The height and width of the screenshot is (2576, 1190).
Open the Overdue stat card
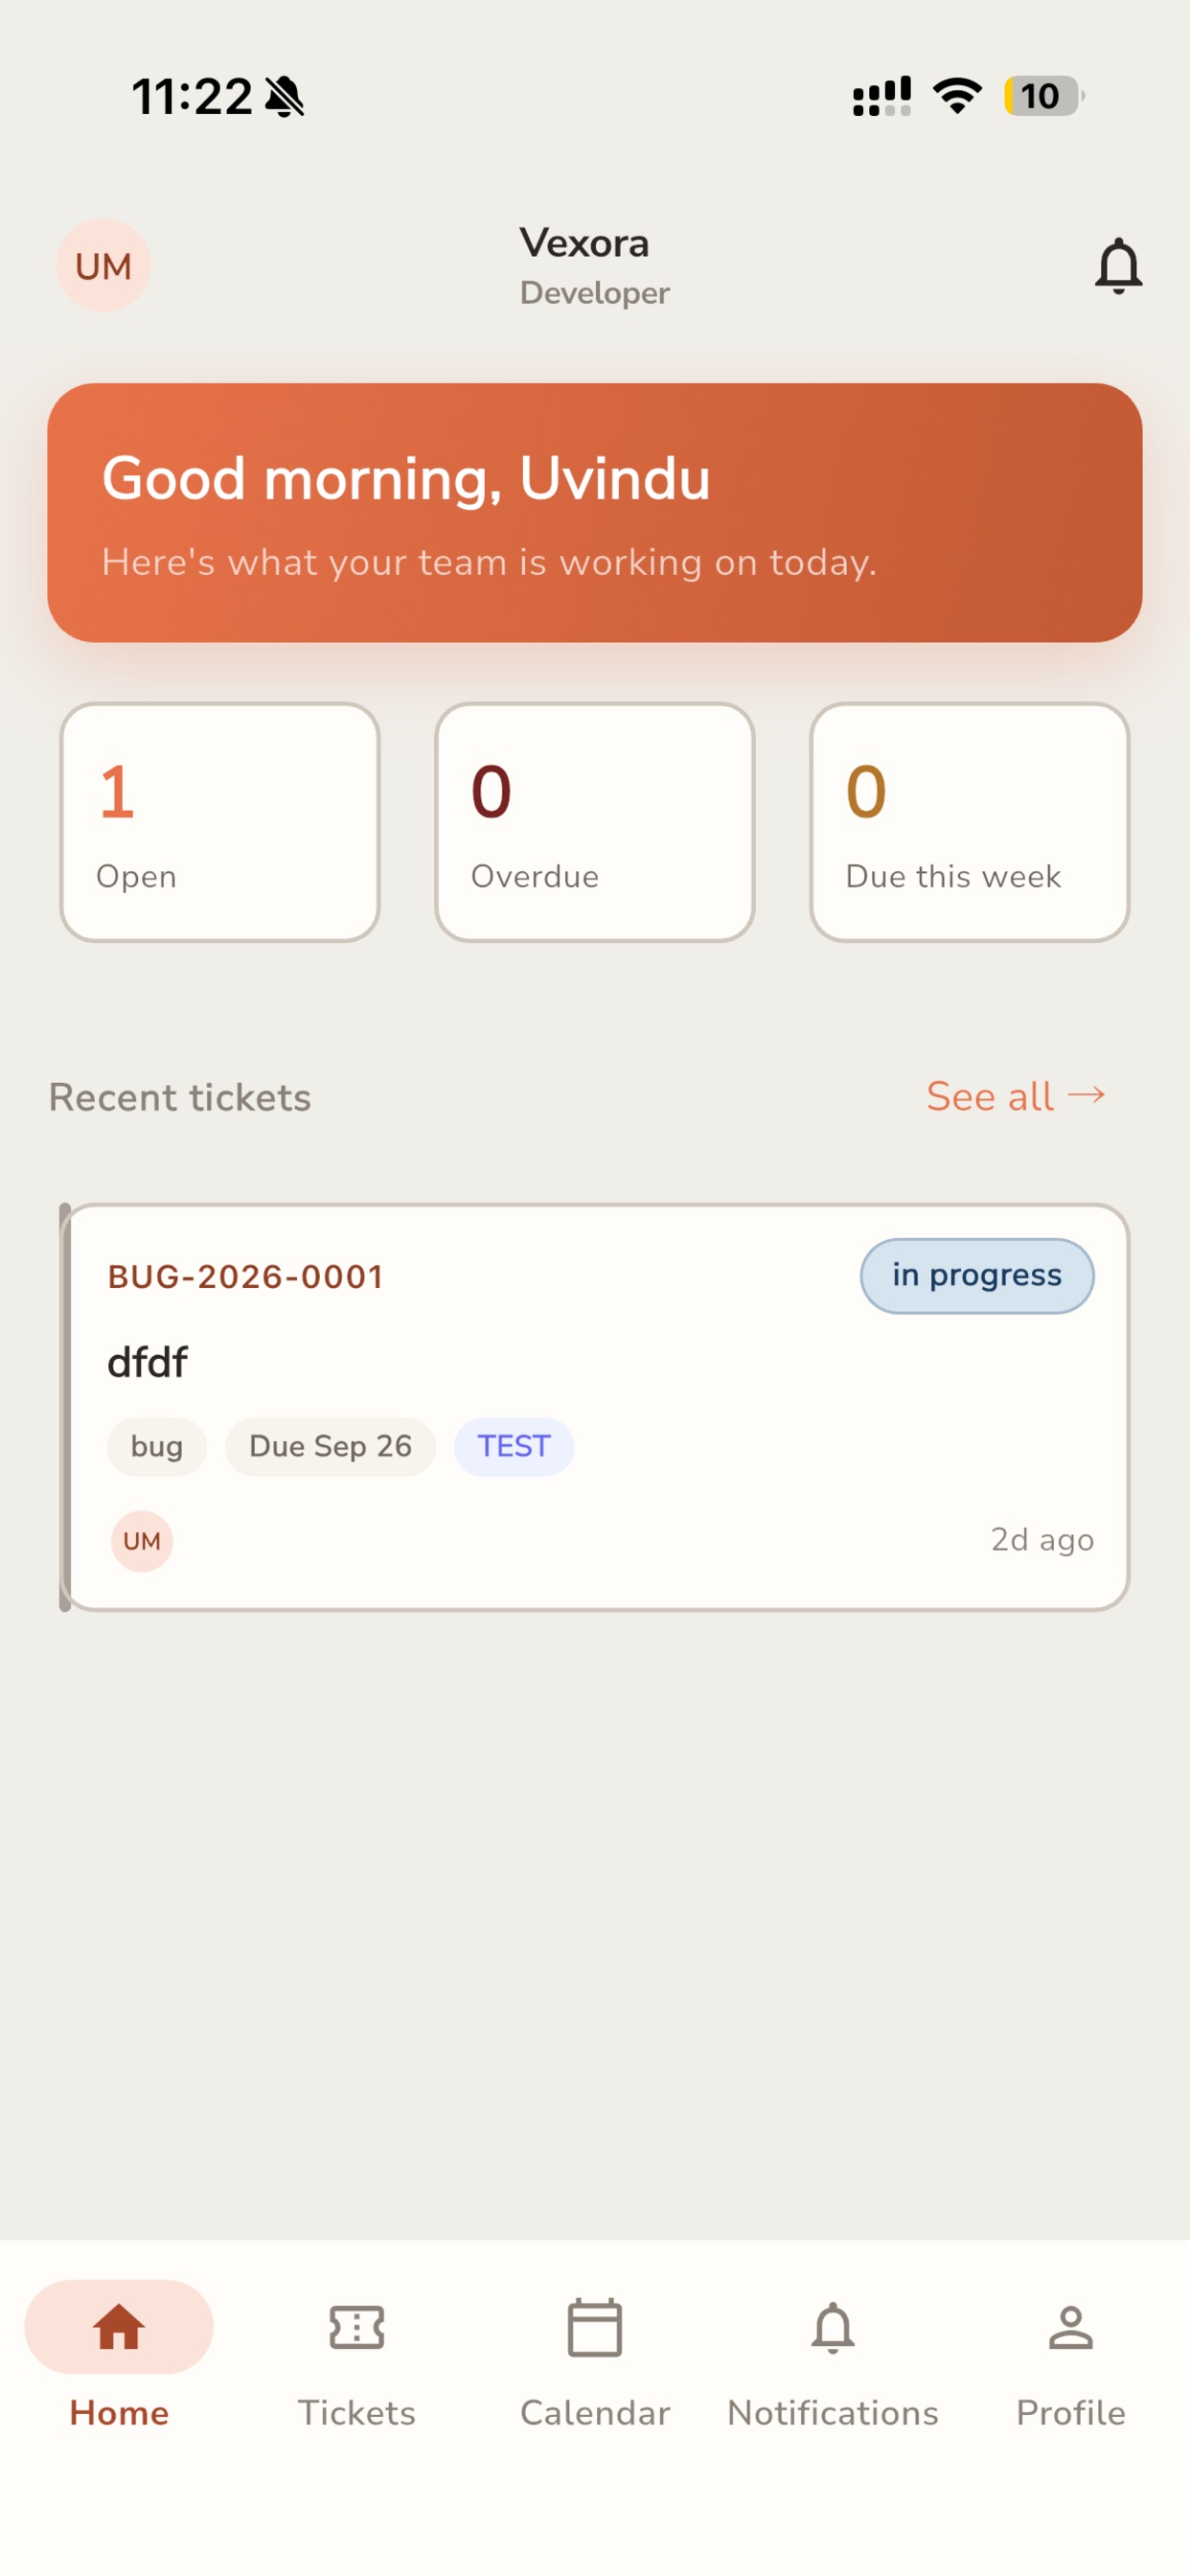click(595, 822)
